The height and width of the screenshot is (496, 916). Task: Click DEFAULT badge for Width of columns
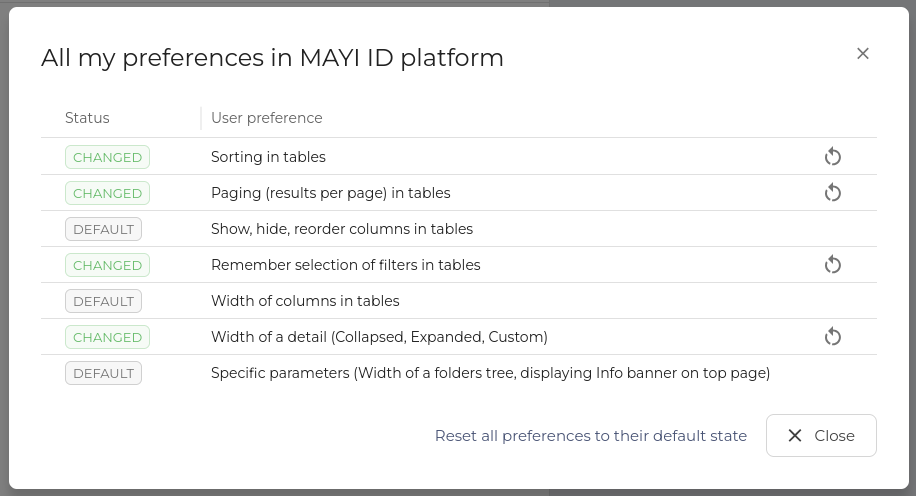(103, 301)
